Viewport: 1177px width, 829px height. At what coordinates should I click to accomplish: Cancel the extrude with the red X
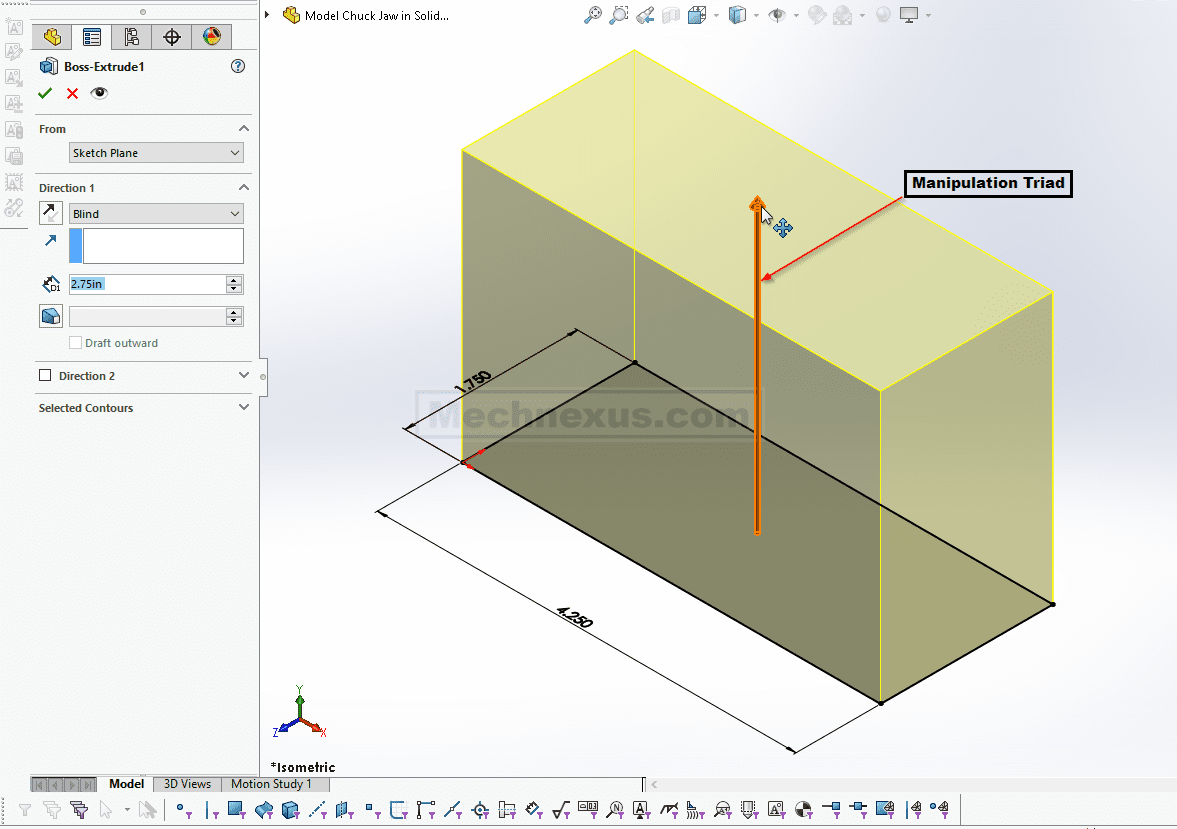(x=72, y=93)
